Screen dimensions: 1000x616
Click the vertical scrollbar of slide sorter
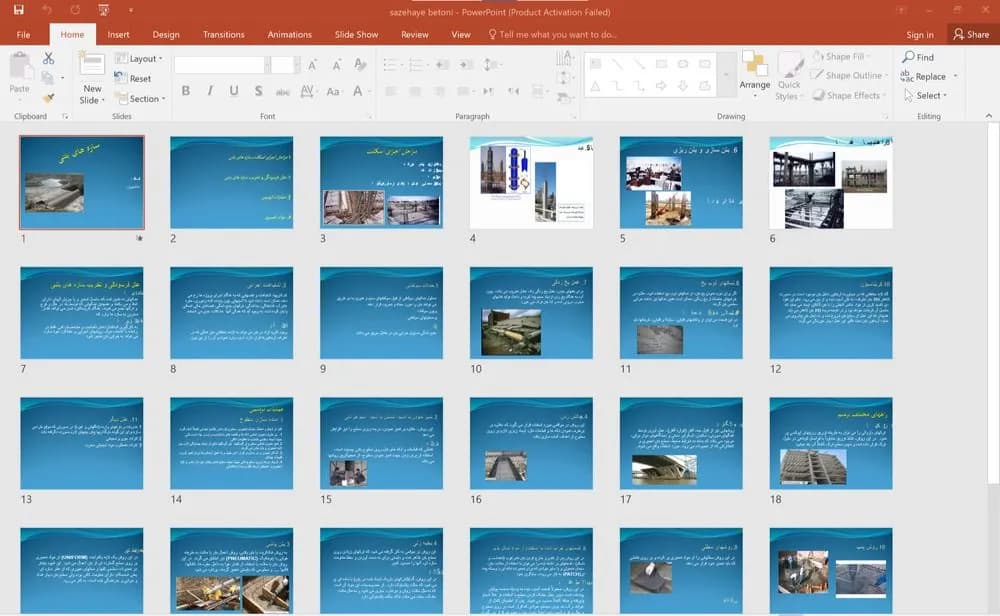coord(993,304)
